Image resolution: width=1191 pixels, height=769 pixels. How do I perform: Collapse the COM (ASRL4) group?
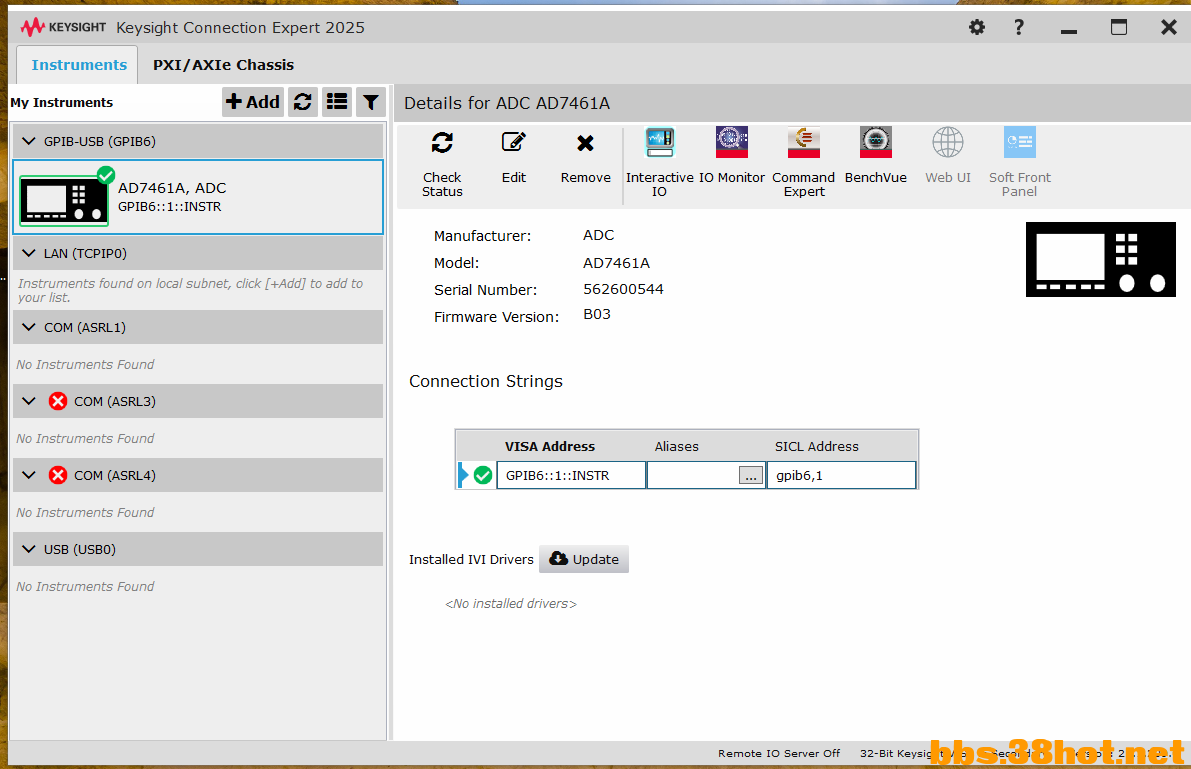pos(29,475)
